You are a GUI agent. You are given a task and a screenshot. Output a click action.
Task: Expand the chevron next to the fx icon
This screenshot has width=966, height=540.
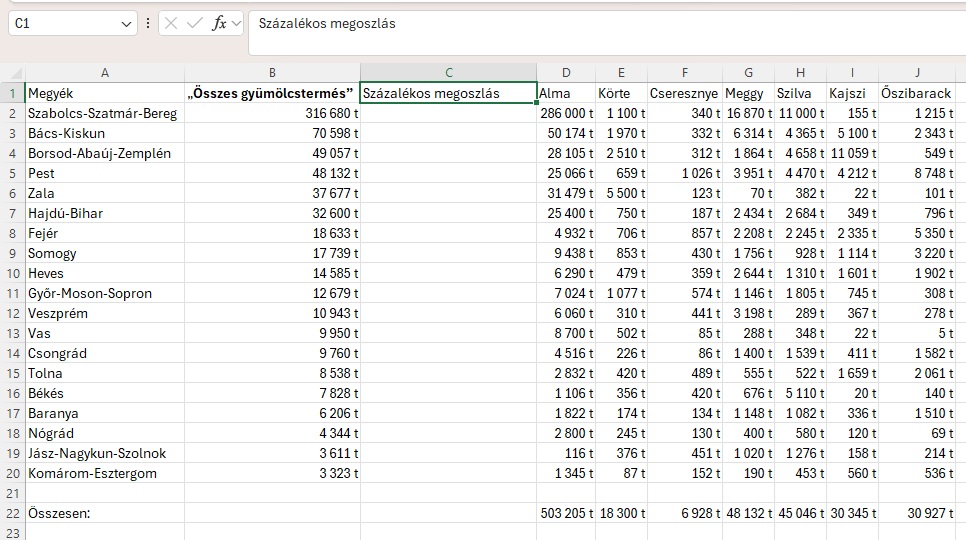237,23
